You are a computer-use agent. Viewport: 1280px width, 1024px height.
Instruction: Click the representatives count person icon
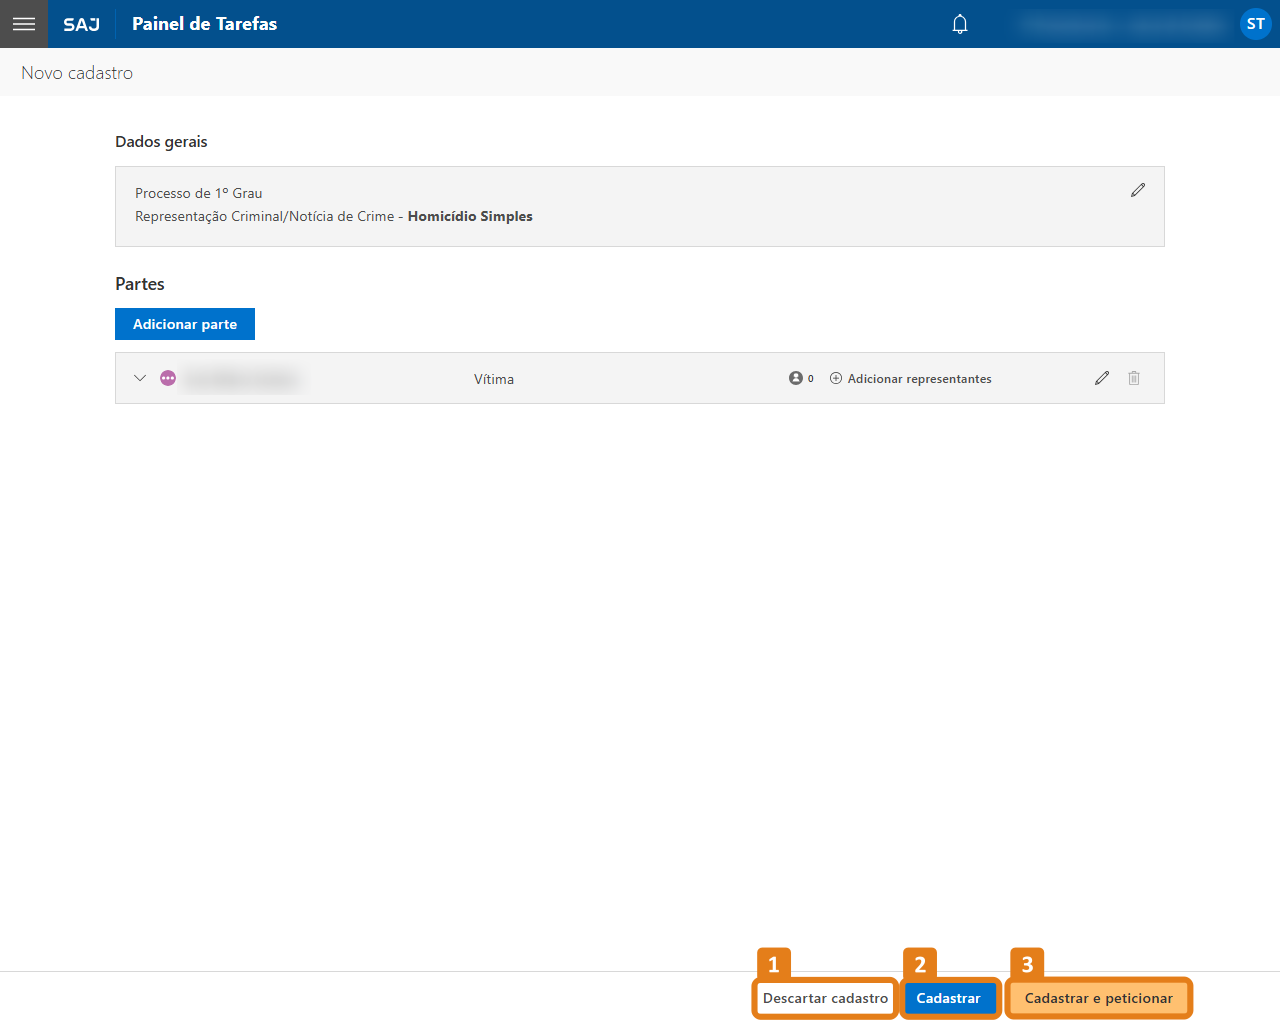[796, 378]
